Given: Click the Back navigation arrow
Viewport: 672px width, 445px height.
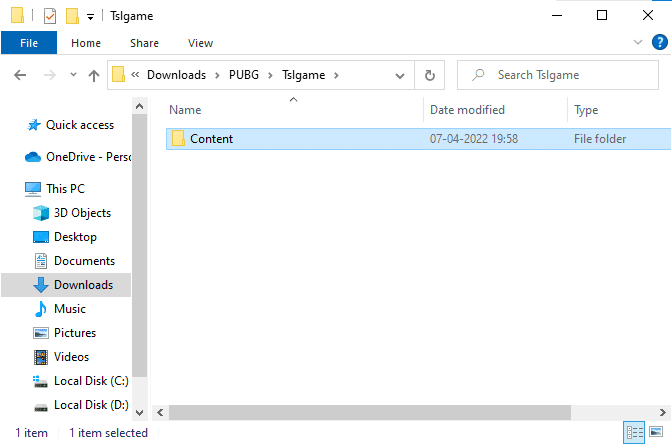Looking at the screenshot, I should pos(21,75).
